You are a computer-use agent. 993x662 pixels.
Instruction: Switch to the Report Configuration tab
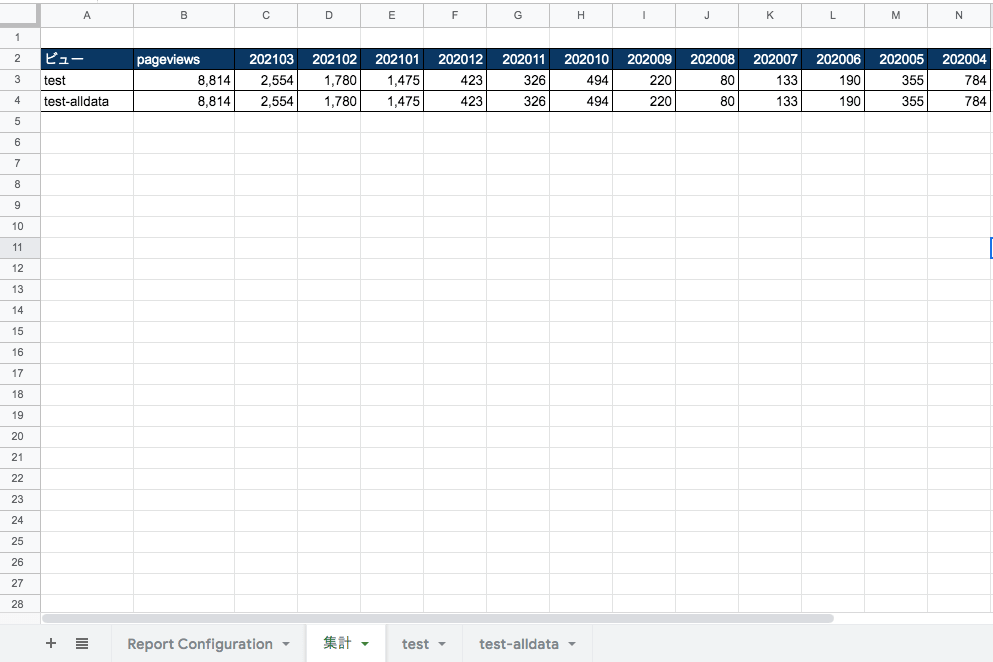tap(200, 644)
